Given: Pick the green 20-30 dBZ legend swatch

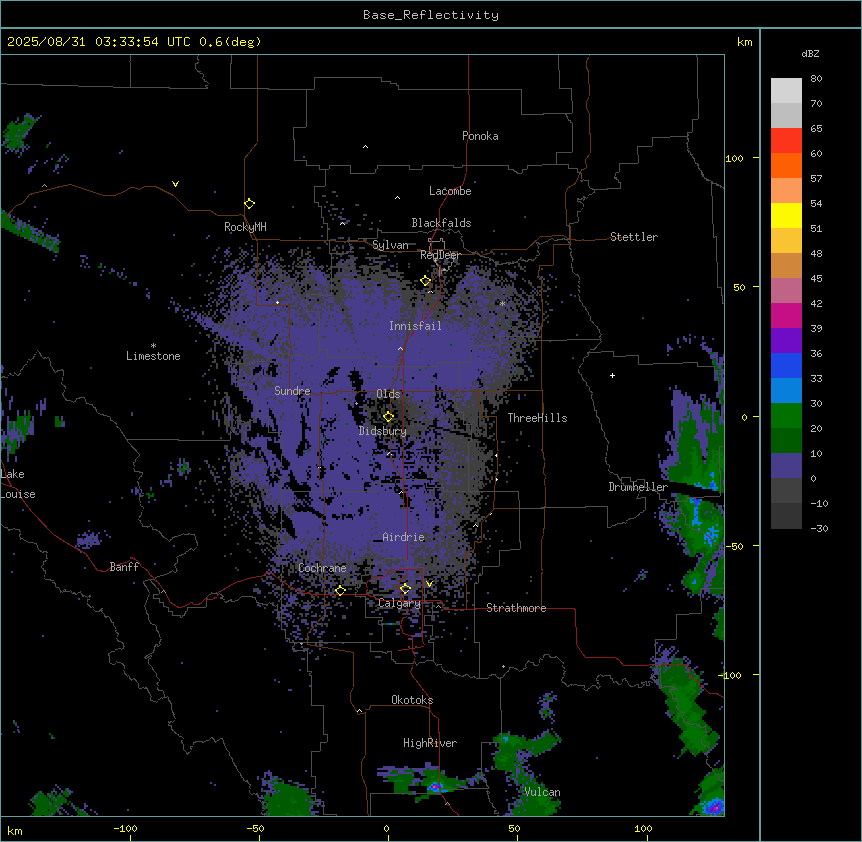Looking at the screenshot, I should pos(786,416).
